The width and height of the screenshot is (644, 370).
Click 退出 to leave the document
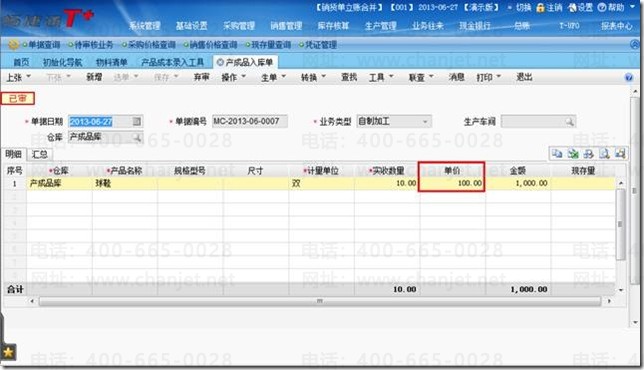[x=524, y=77]
